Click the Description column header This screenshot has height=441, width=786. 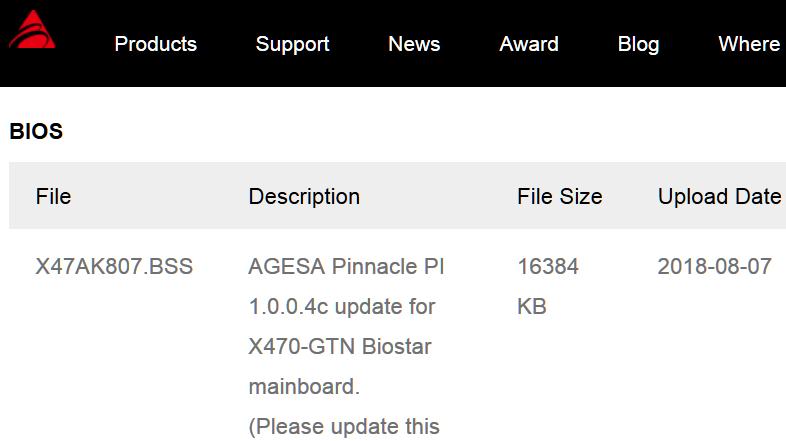(x=304, y=196)
